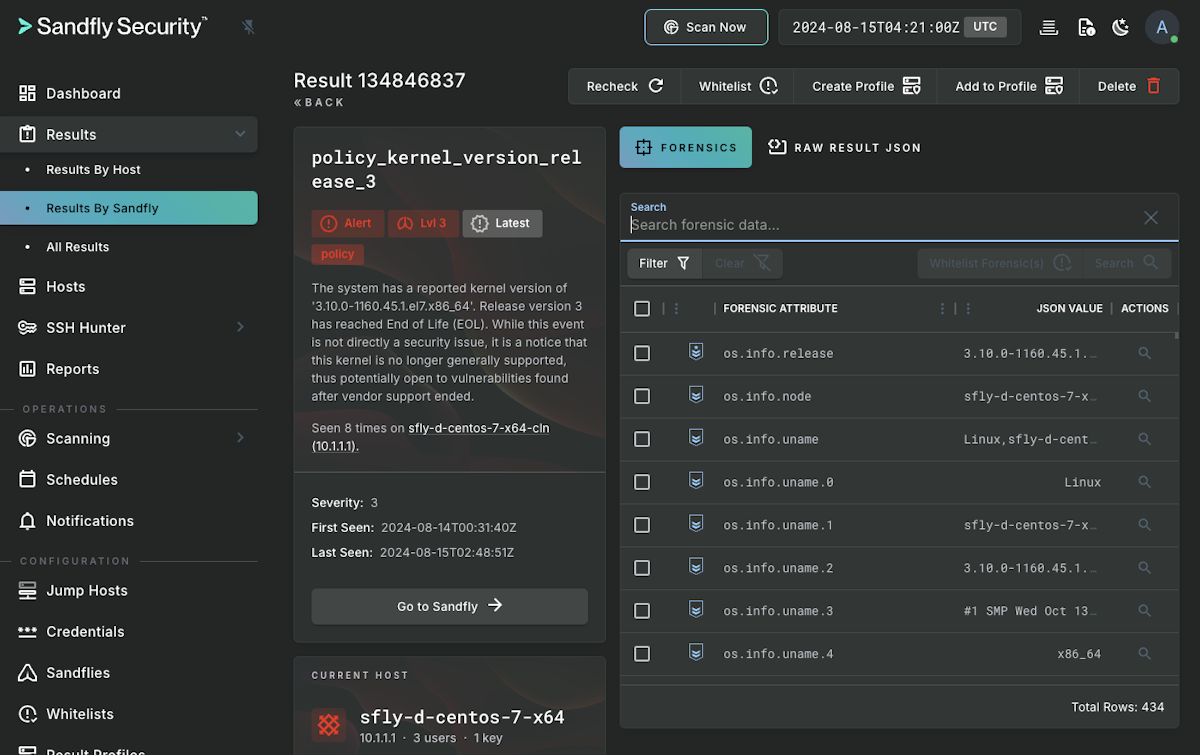This screenshot has width=1200, height=755.
Task: Check the os.info.node row checkbox
Action: (642, 396)
